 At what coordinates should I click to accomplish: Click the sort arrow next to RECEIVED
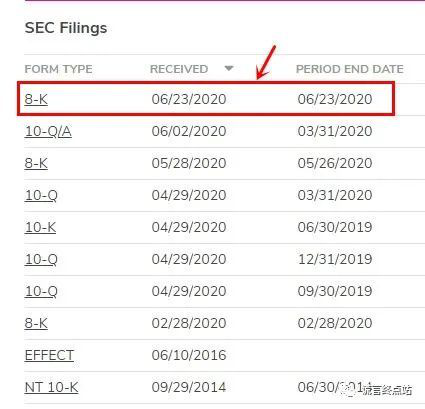tap(229, 68)
